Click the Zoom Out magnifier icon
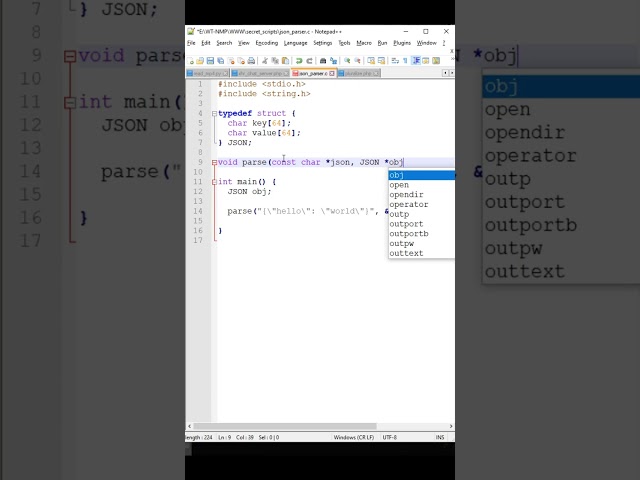 click(357, 60)
